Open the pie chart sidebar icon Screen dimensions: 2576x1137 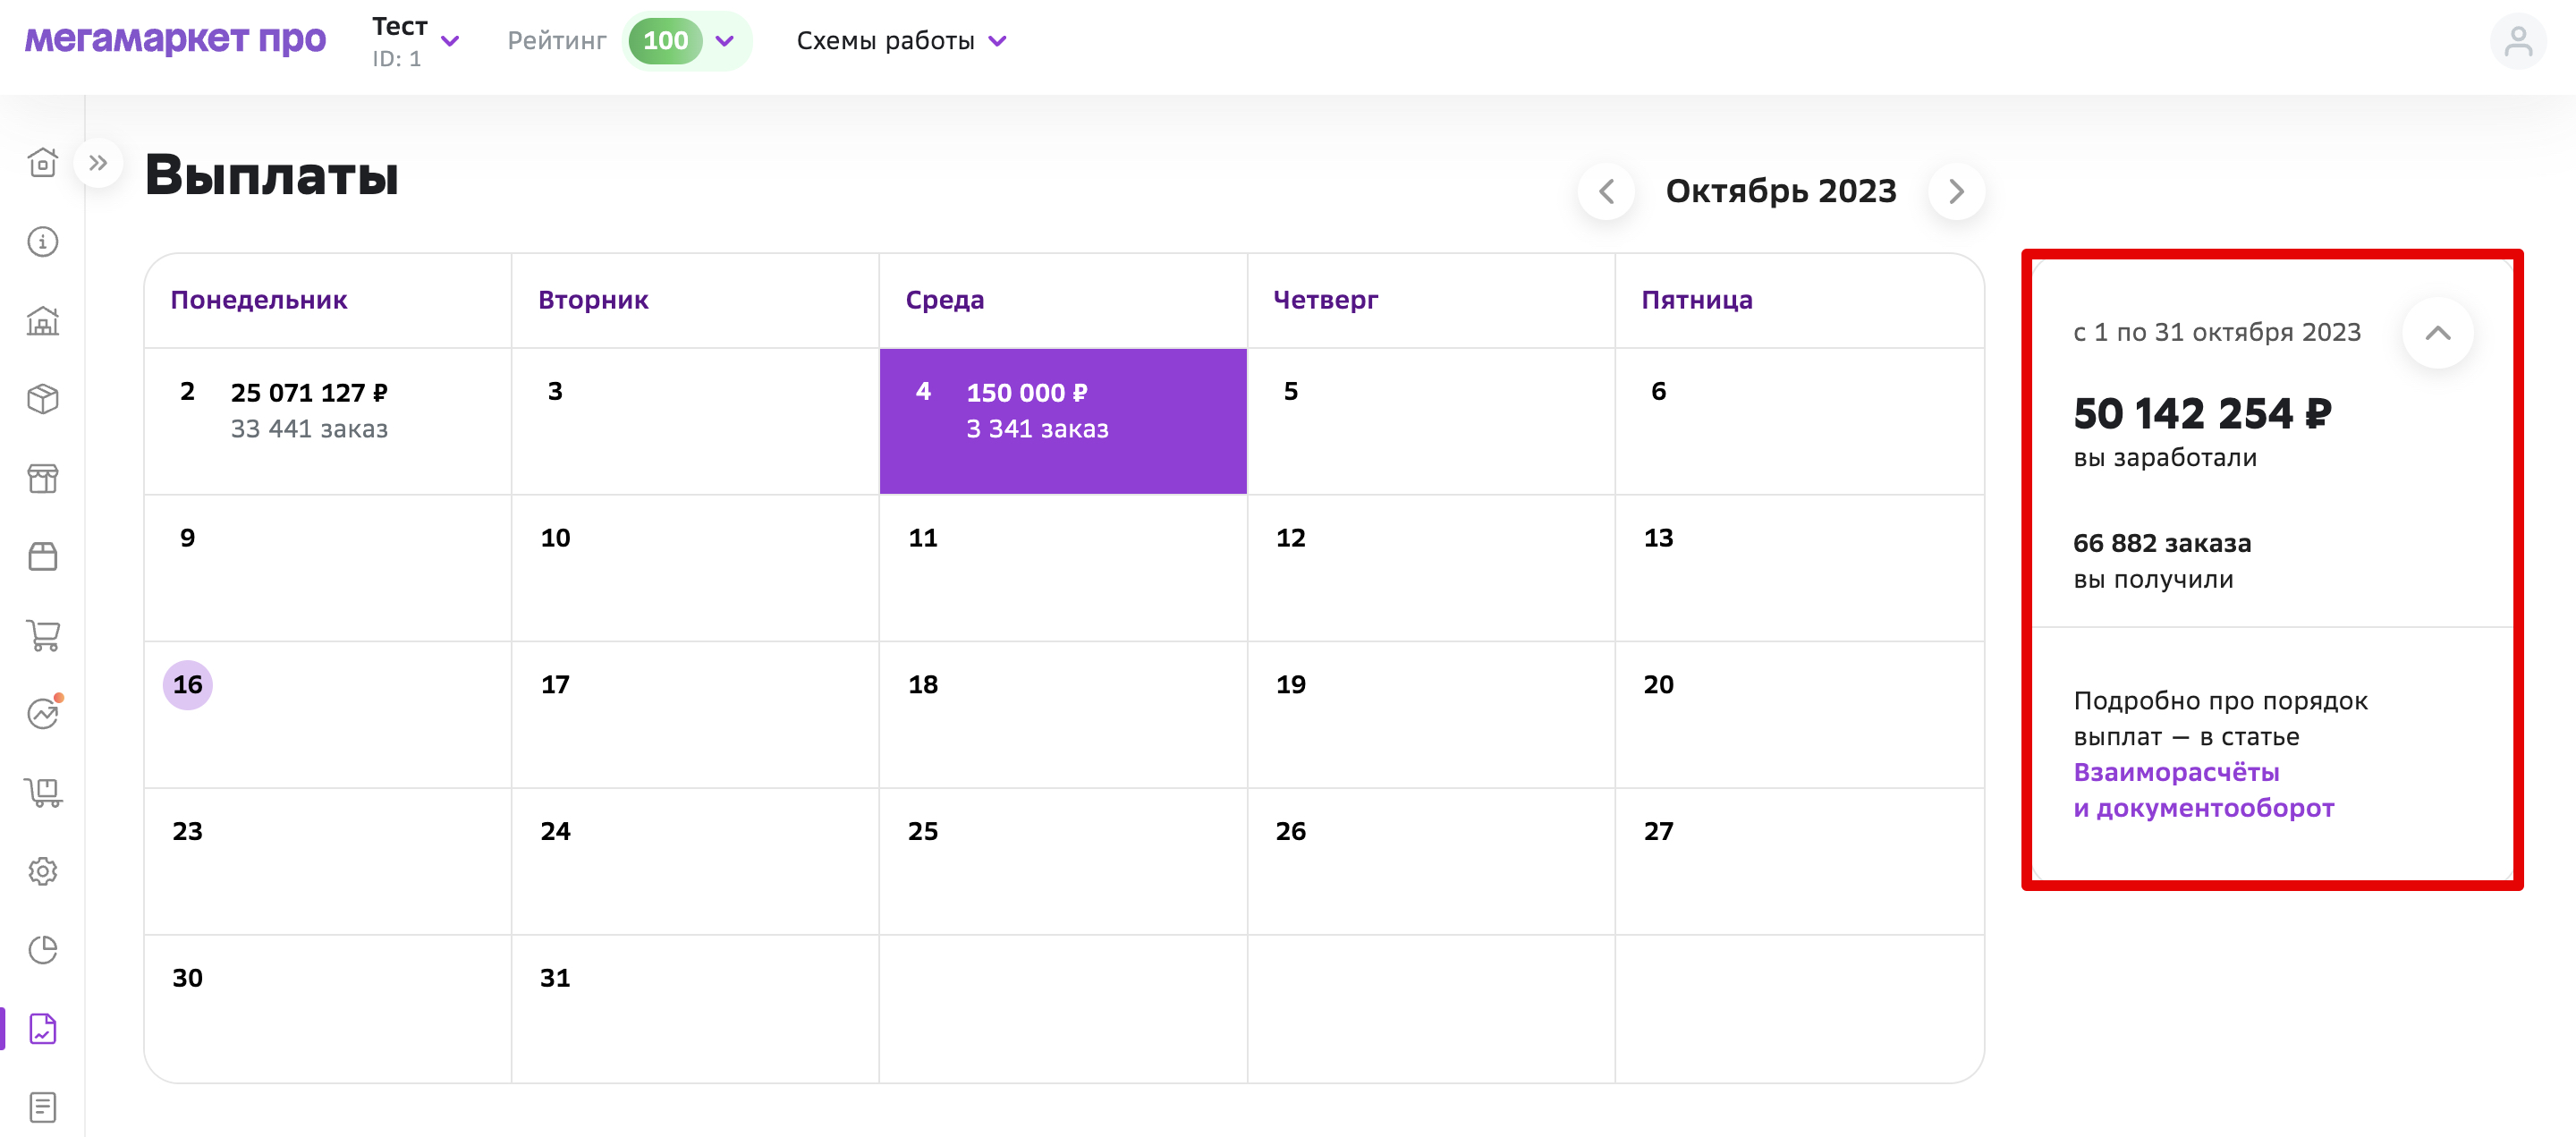(x=43, y=950)
